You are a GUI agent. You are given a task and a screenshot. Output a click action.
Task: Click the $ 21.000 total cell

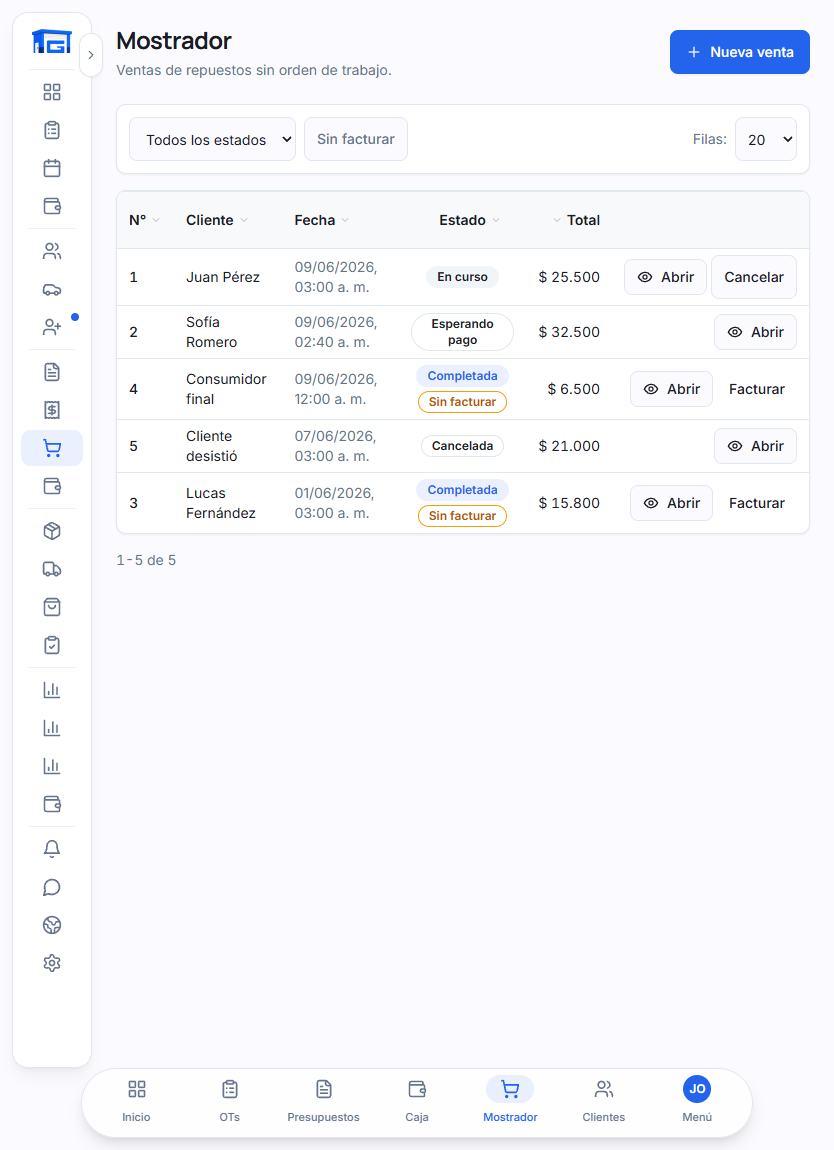click(569, 446)
